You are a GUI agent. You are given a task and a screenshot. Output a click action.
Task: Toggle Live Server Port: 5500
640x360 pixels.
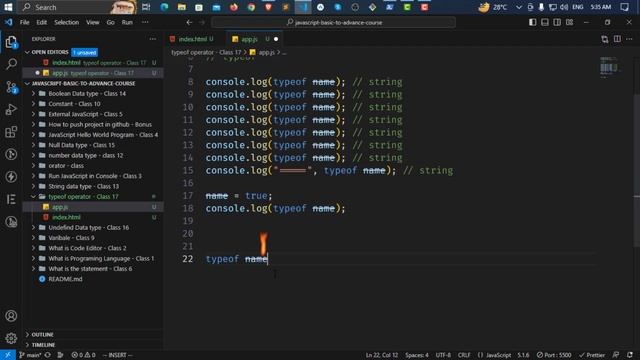tap(554, 355)
